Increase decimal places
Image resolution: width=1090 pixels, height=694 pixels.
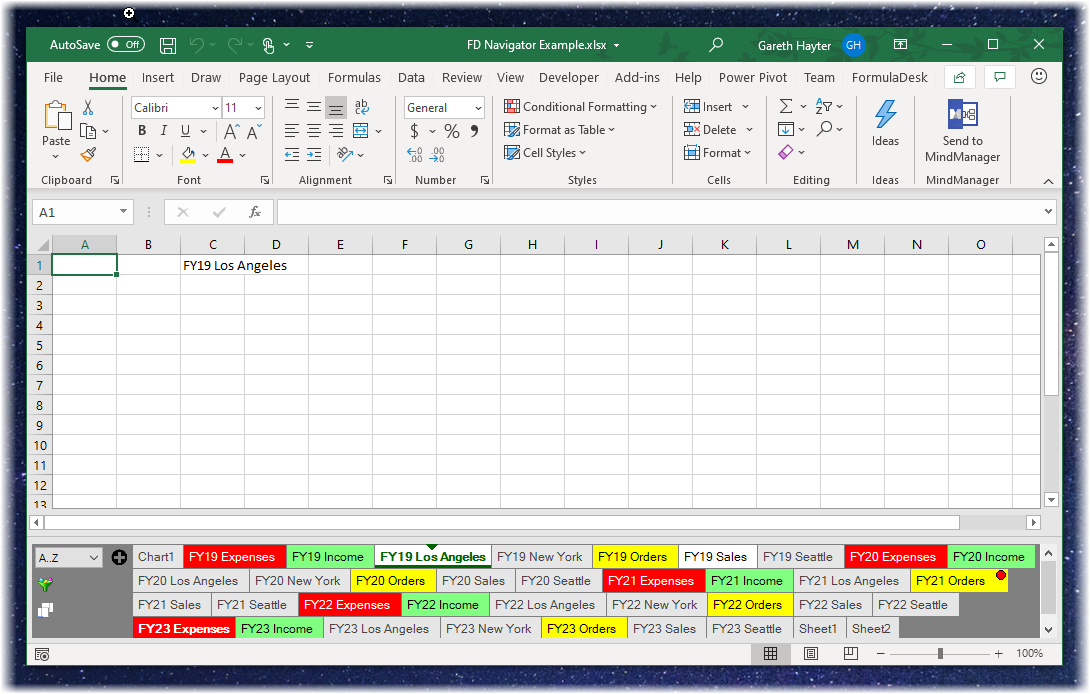[413, 154]
